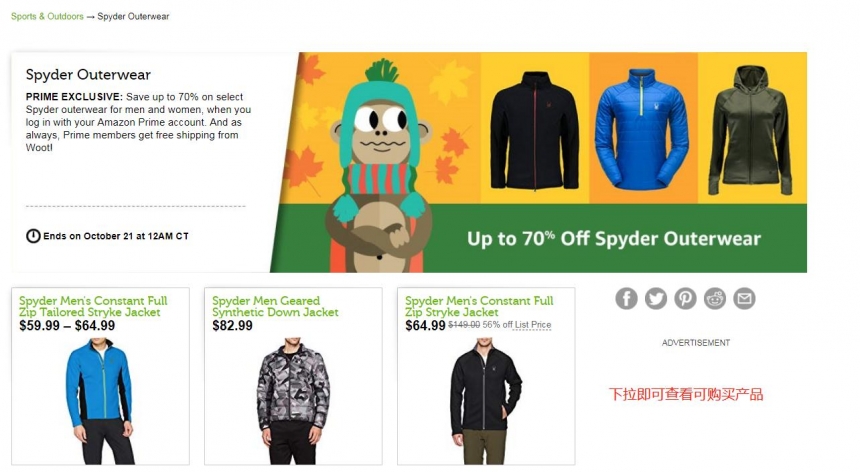View the black Stryke jacket product photo

coord(485,401)
